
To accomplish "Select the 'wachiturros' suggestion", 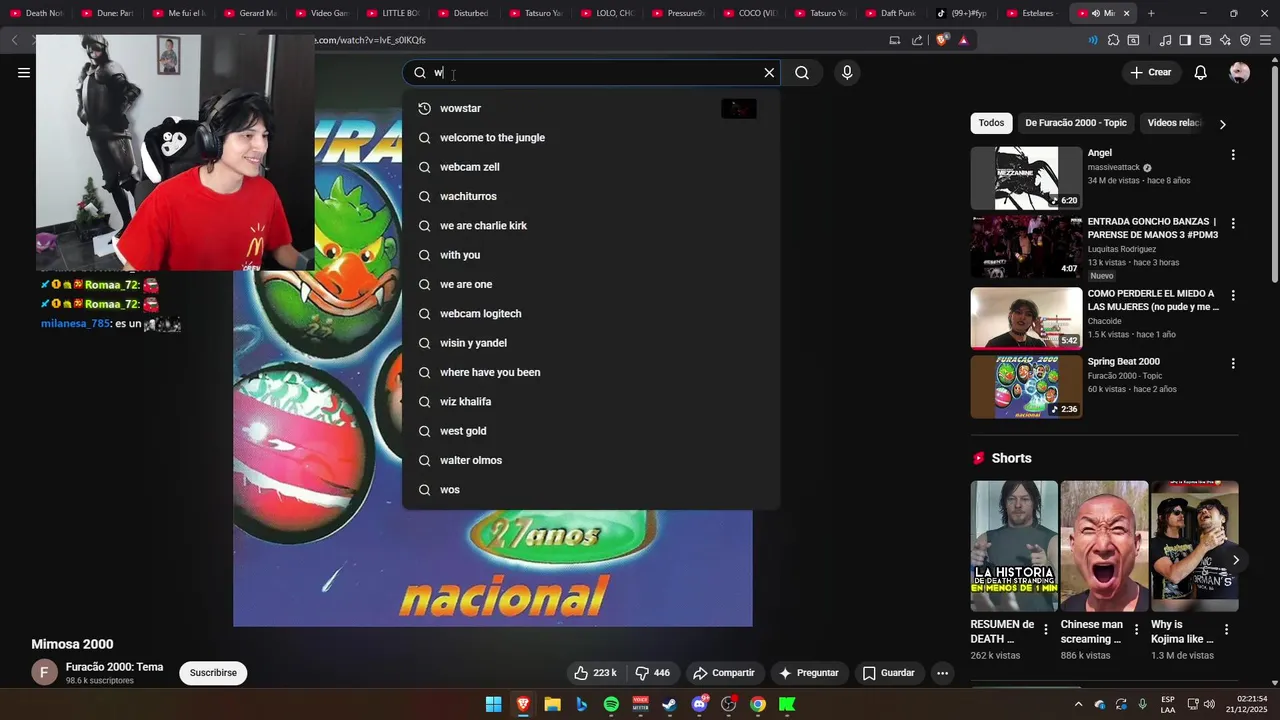I will tap(590, 196).
